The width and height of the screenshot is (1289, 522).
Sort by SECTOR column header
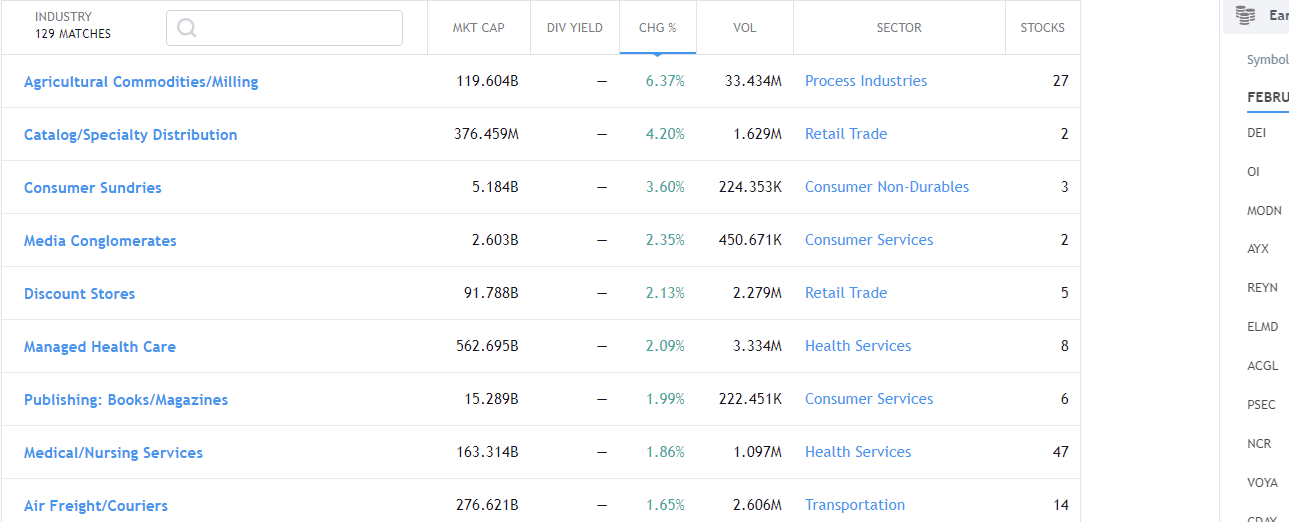coord(899,27)
